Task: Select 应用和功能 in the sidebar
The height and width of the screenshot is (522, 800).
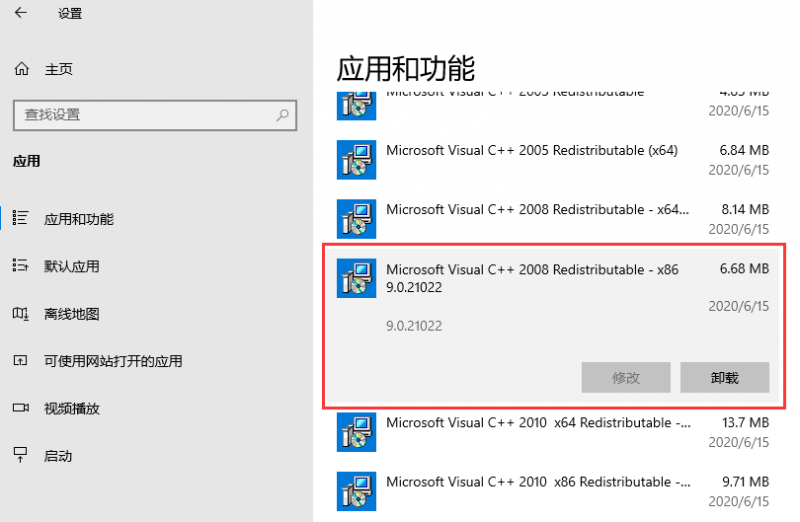Action: tap(79, 219)
